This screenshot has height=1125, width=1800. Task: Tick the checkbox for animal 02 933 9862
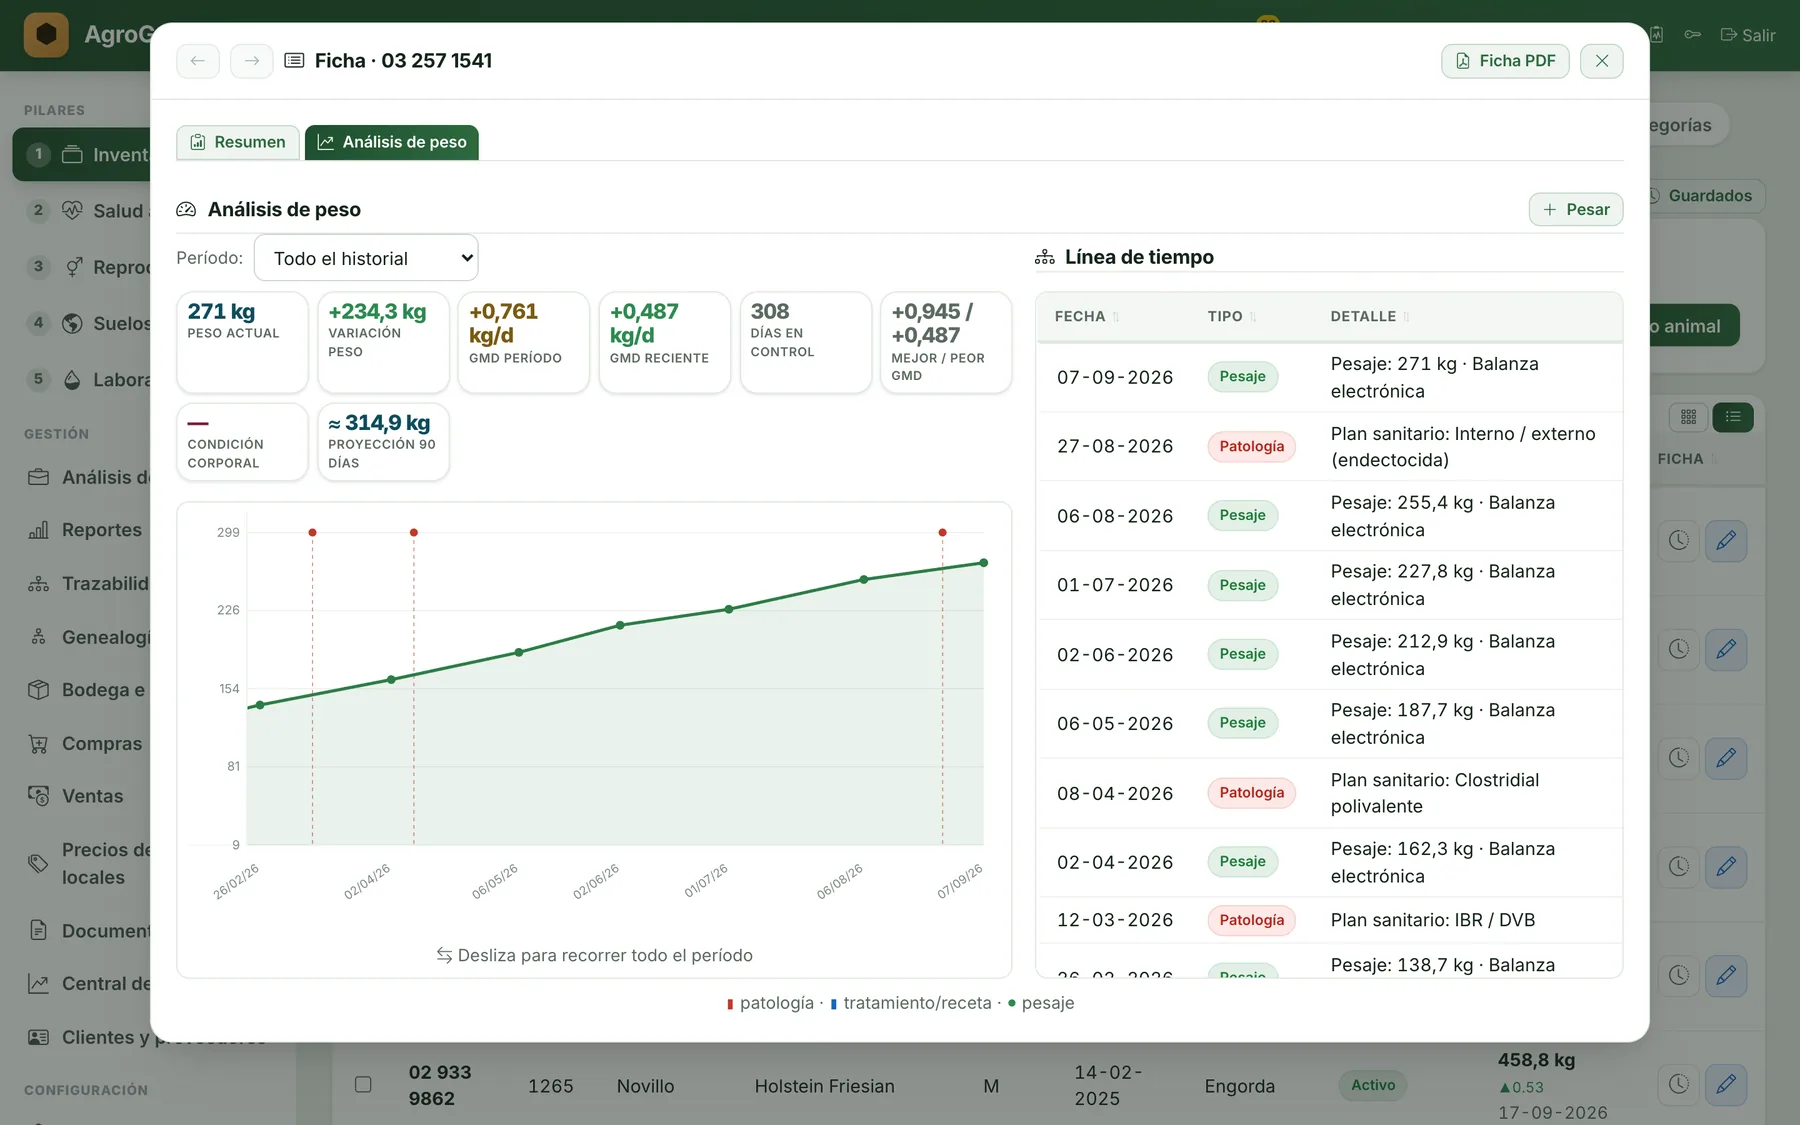[x=363, y=1085]
